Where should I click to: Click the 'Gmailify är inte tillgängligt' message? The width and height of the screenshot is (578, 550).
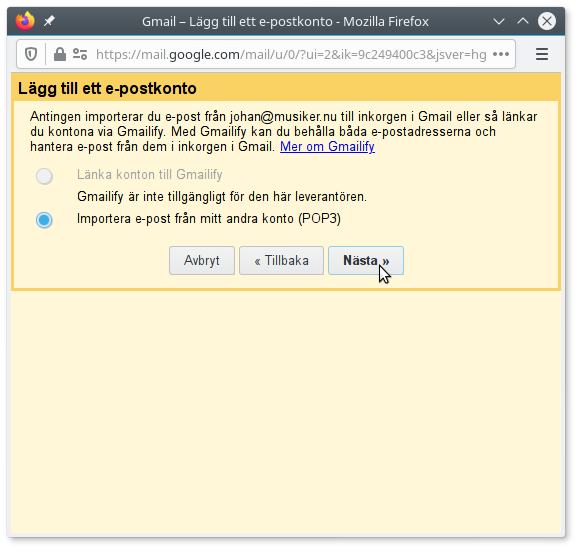[x=222, y=196]
